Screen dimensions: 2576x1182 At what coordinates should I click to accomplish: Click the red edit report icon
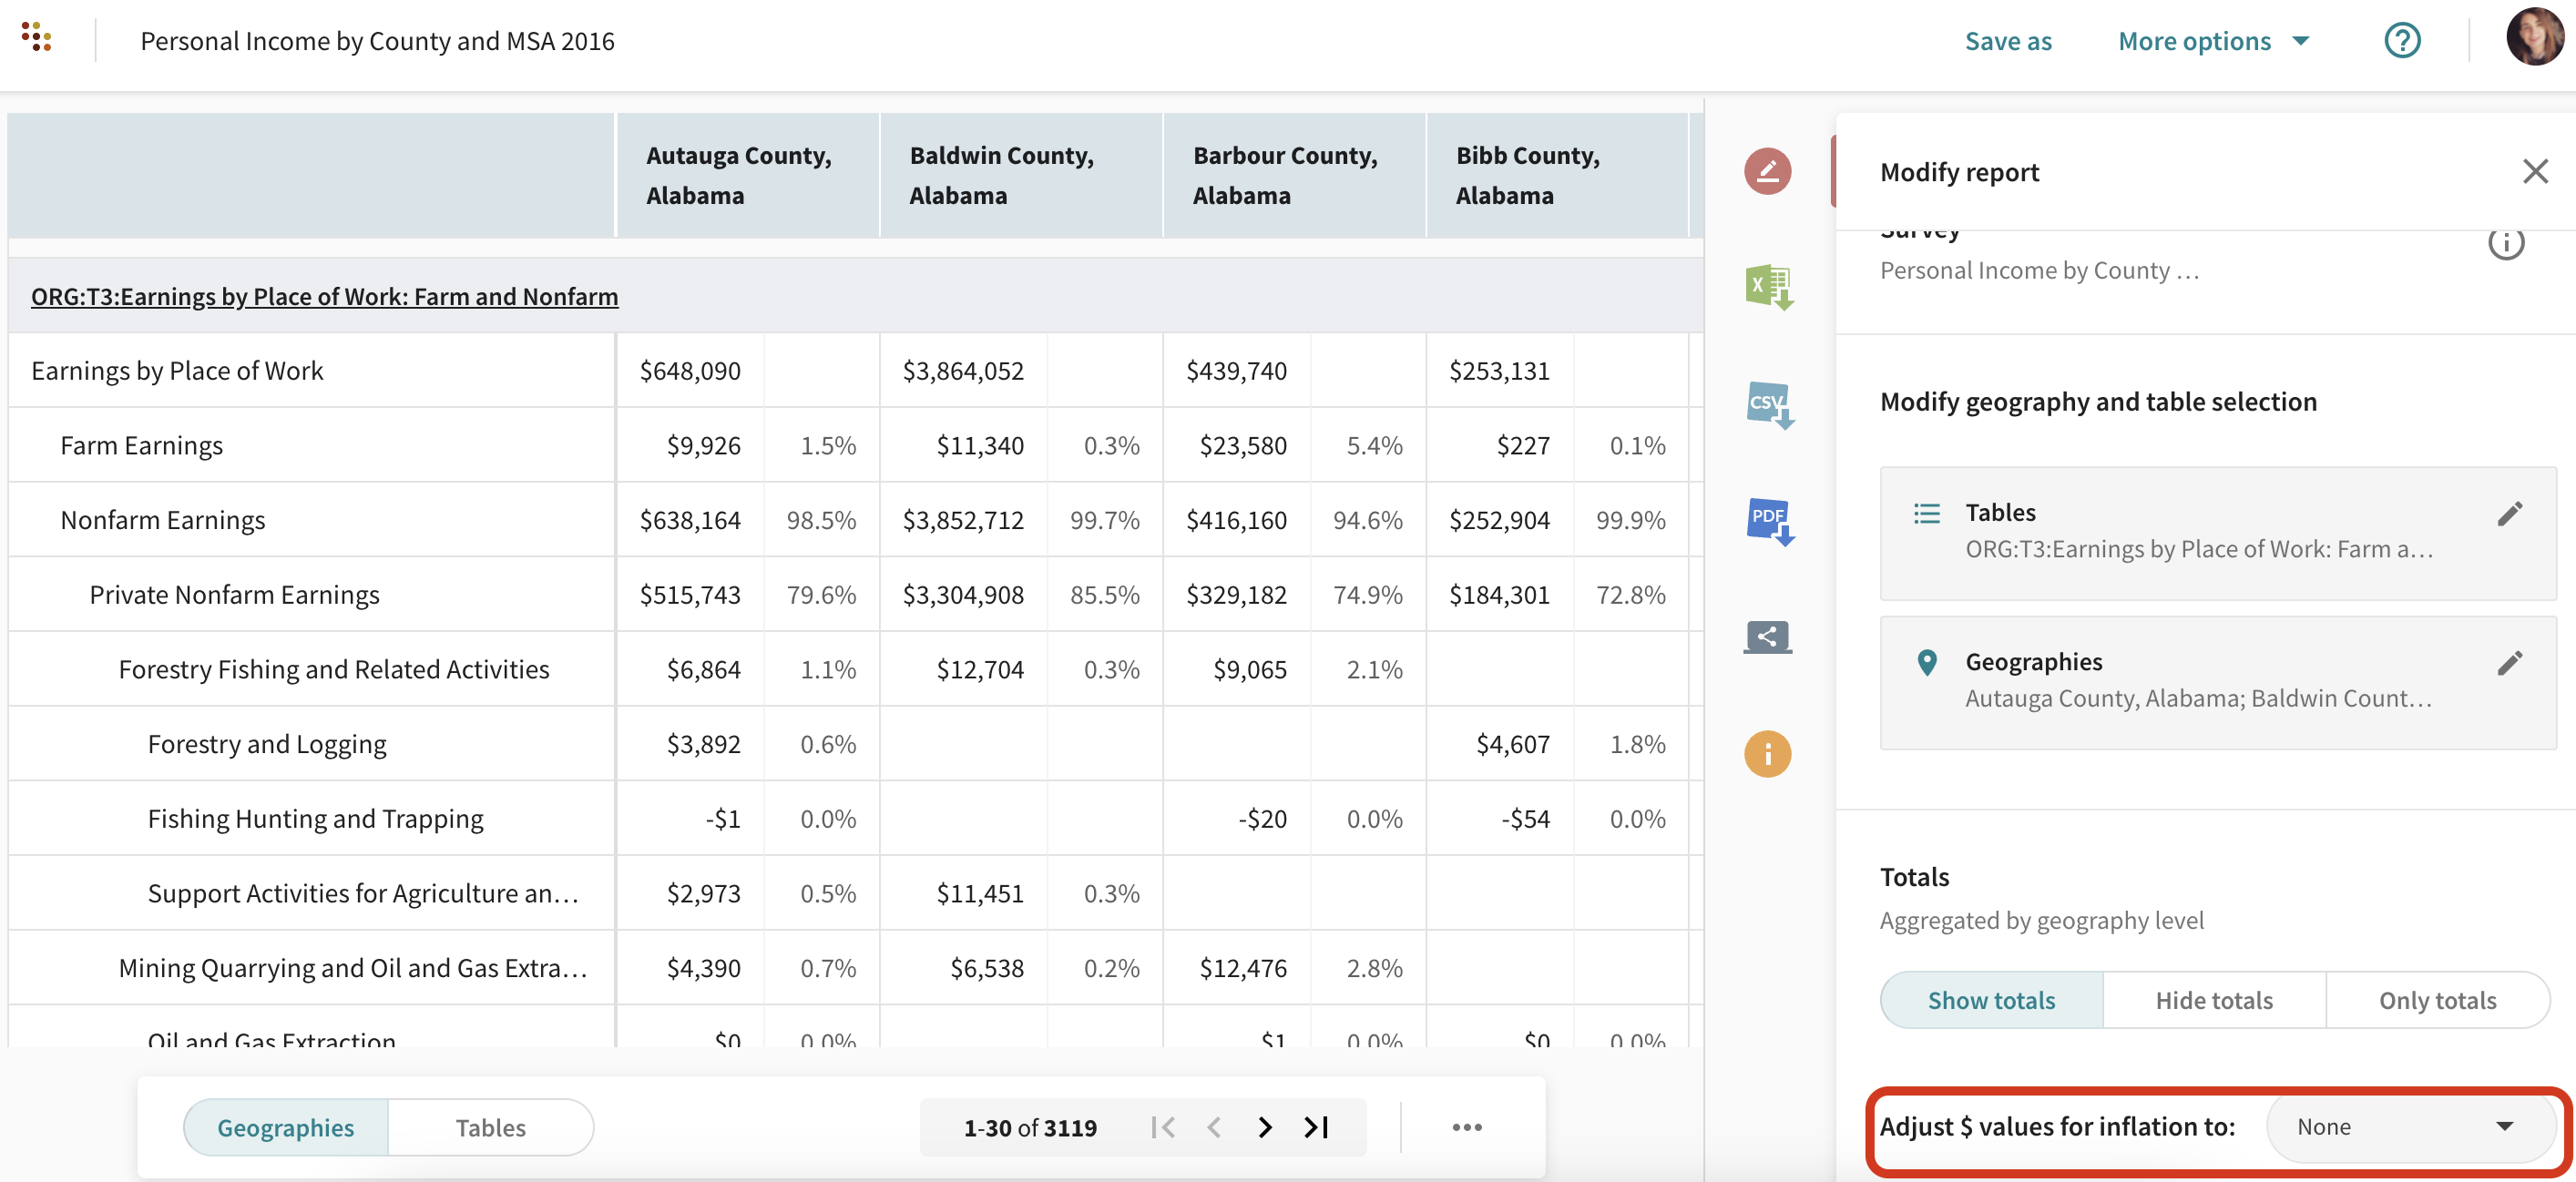(1767, 171)
